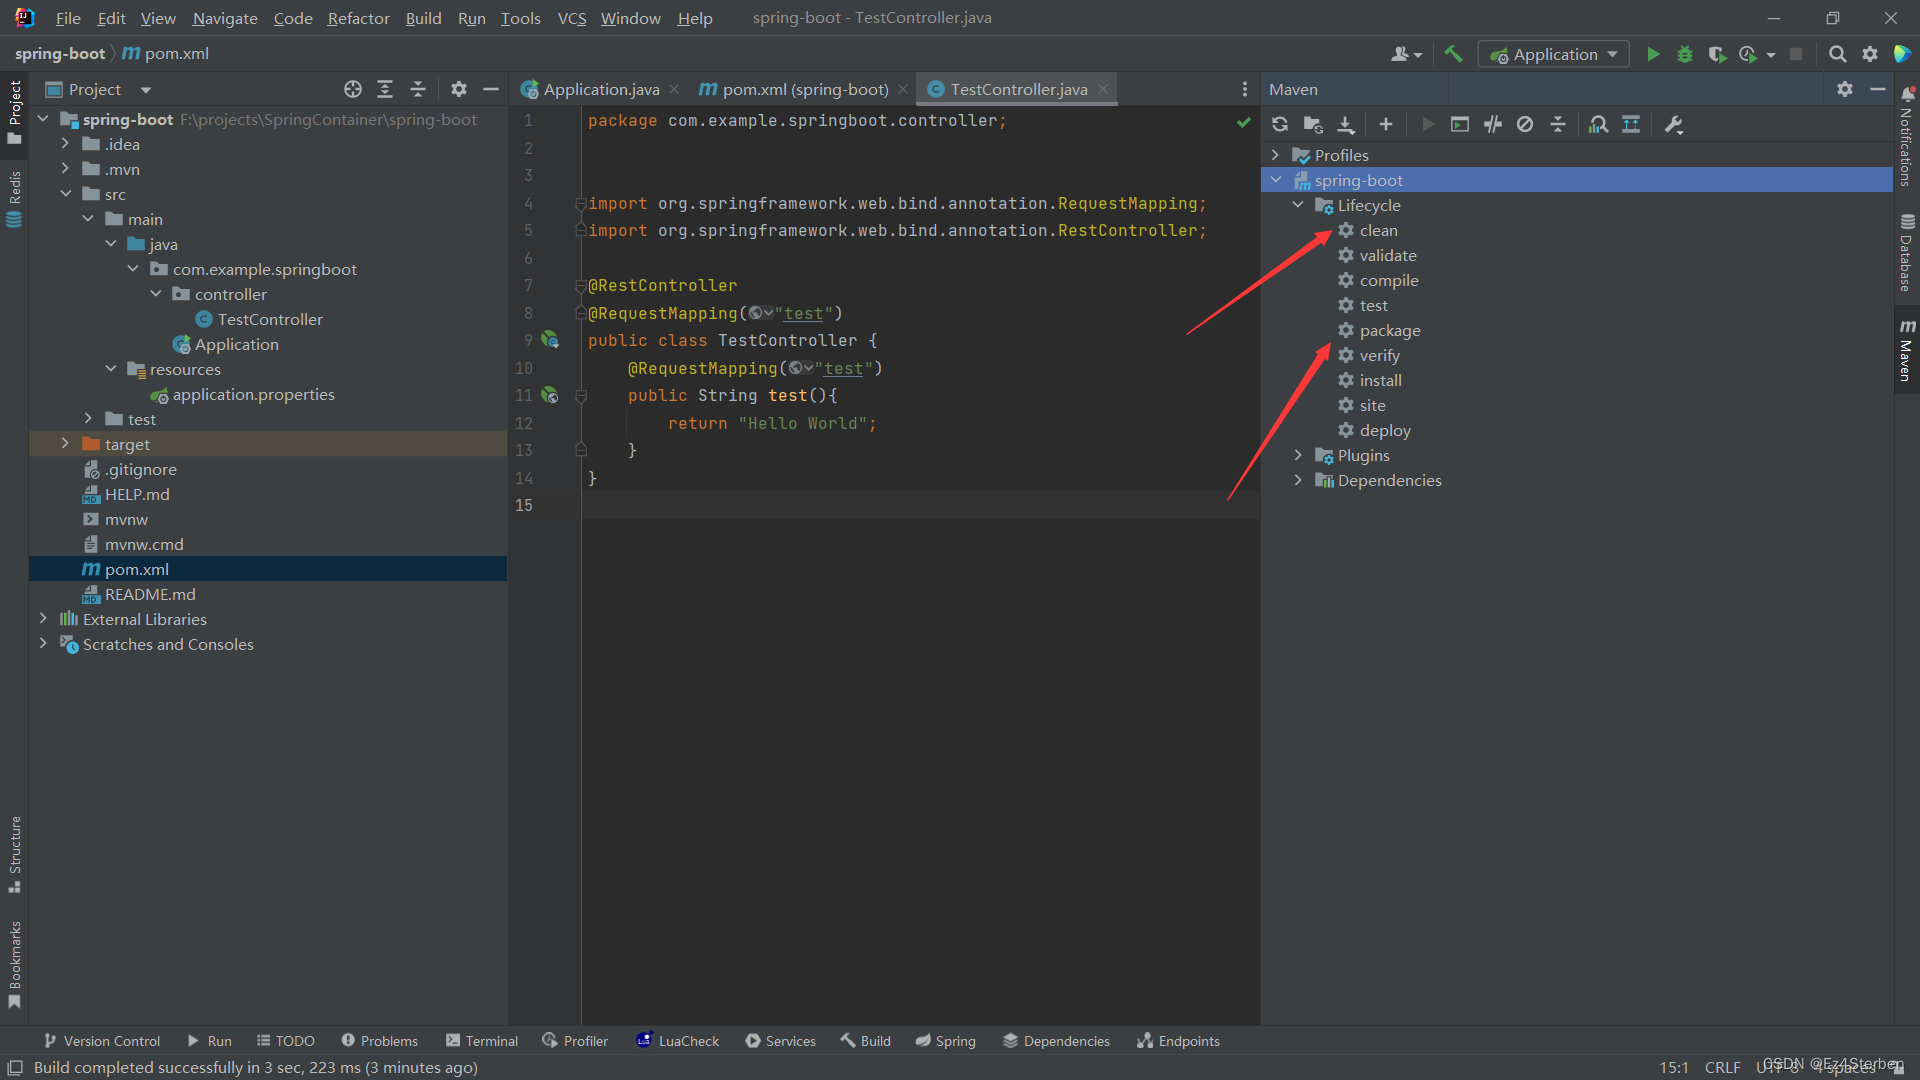Download sources and documentation in Maven toolbar
This screenshot has width=1920, height=1080.
click(1346, 125)
